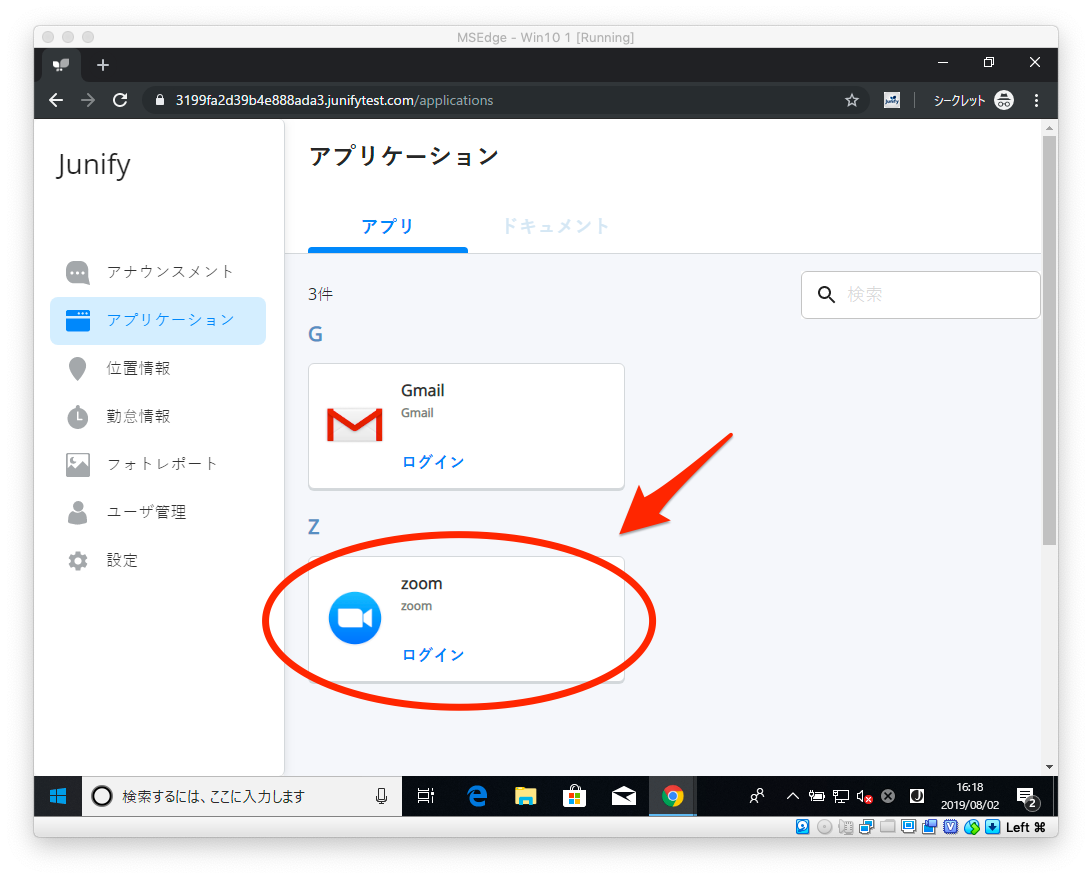The height and width of the screenshot is (879, 1092).
Task: Click the シークレット incognito indicator
Action: (x=973, y=100)
